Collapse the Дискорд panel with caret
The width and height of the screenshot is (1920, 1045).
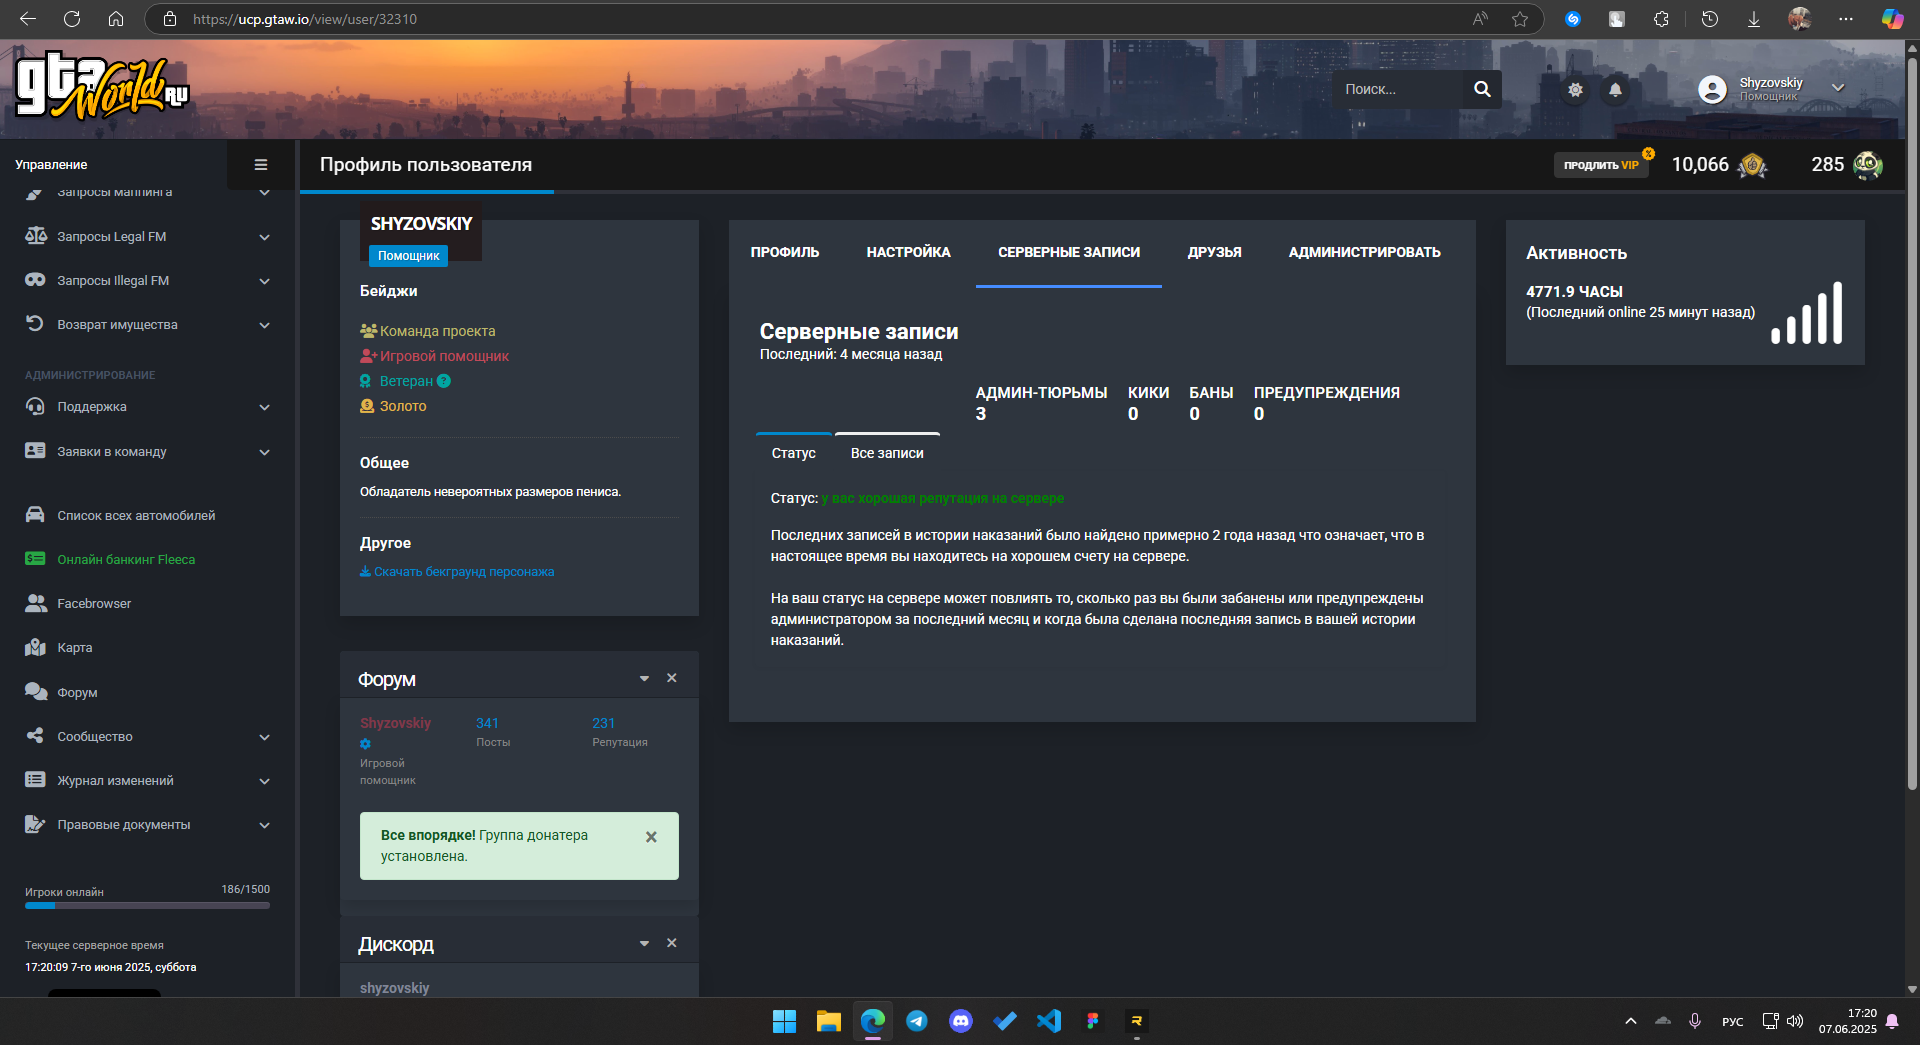644,943
